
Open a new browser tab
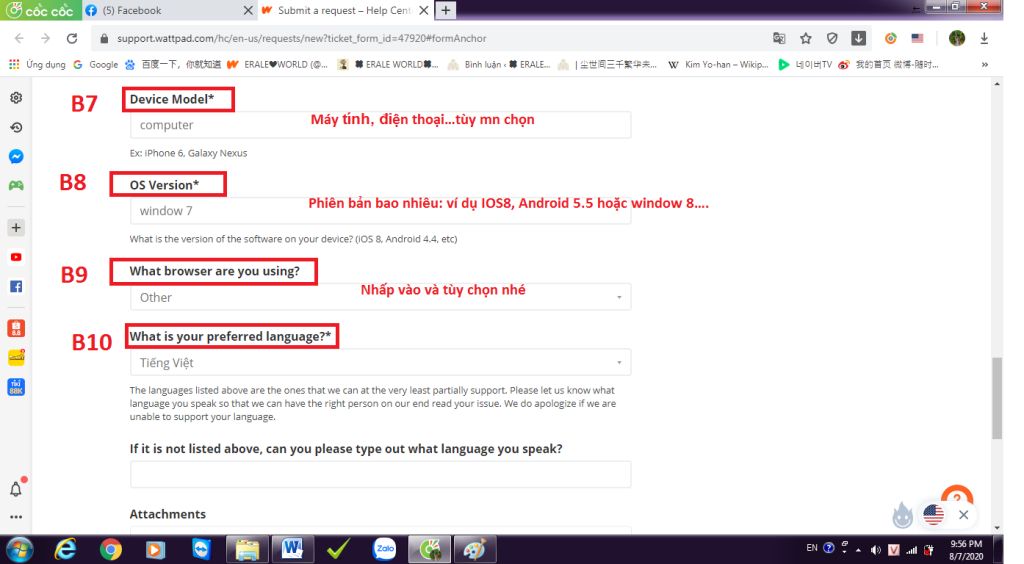pos(446,10)
